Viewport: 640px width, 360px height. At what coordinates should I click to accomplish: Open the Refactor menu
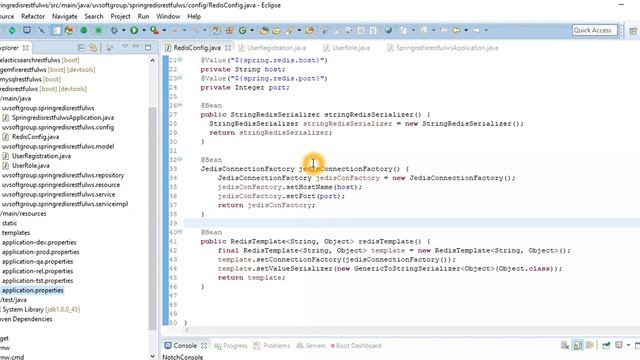pyautogui.click(x=33, y=16)
